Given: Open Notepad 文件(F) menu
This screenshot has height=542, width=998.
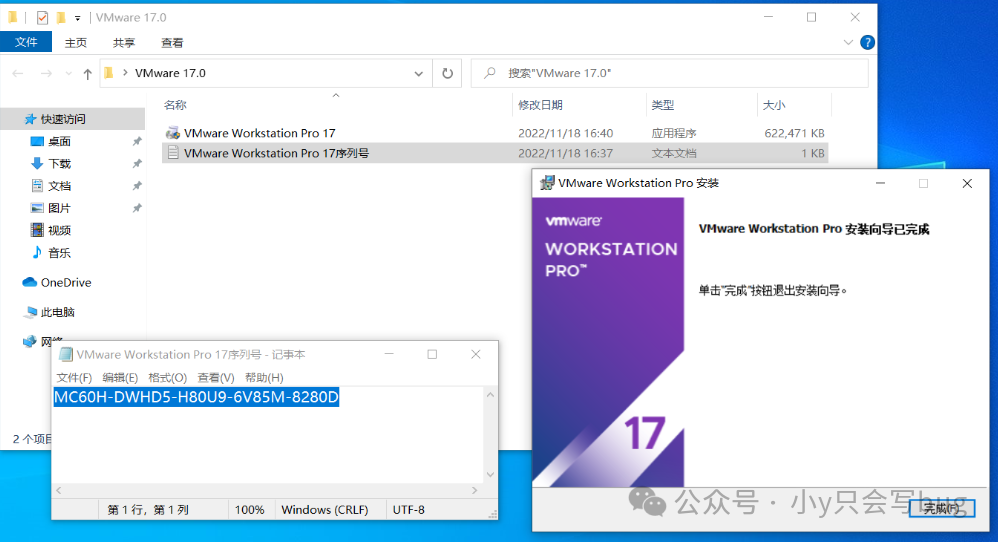Looking at the screenshot, I should (x=74, y=378).
